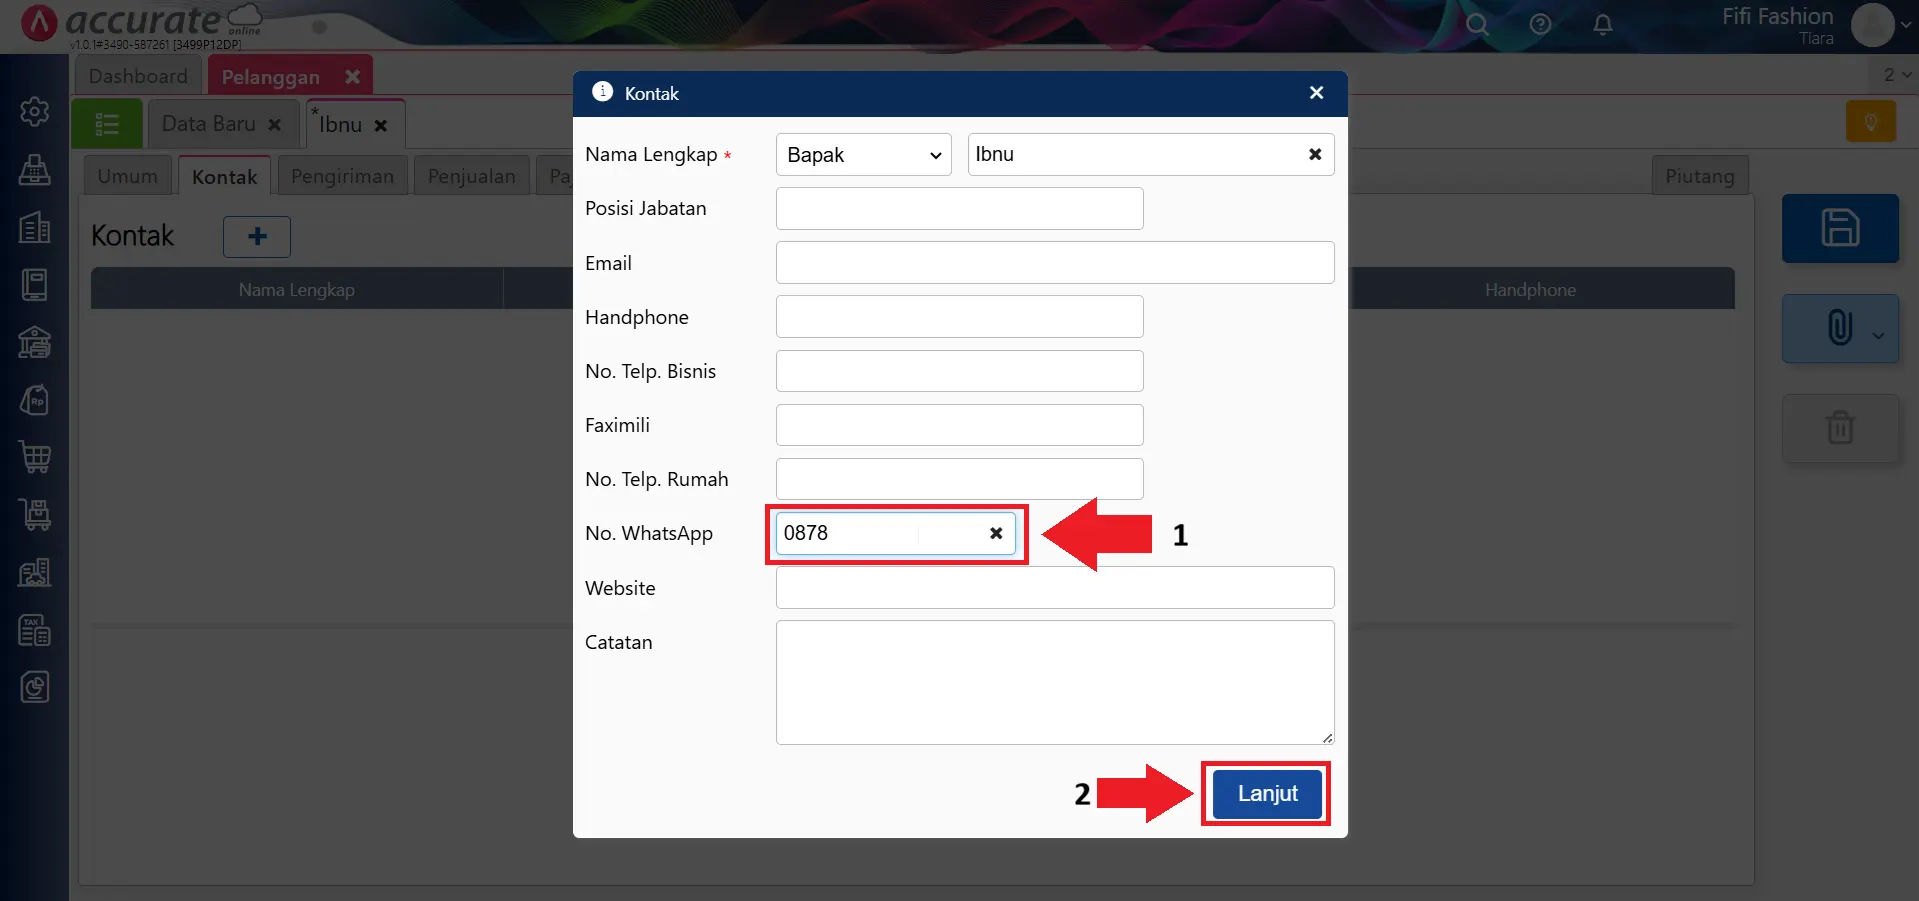Add a new contact with plus button

click(x=257, y=237)
